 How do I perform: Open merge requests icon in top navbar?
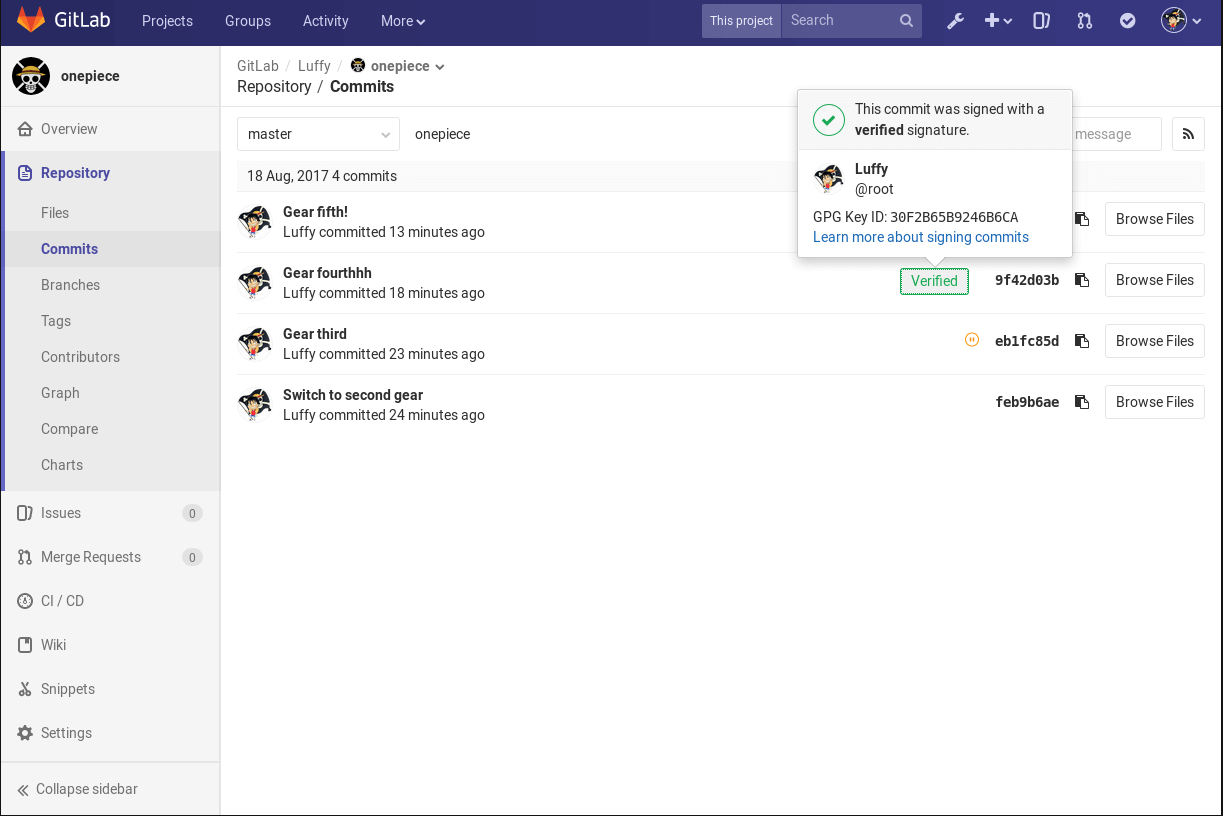tap(1084, 21)
